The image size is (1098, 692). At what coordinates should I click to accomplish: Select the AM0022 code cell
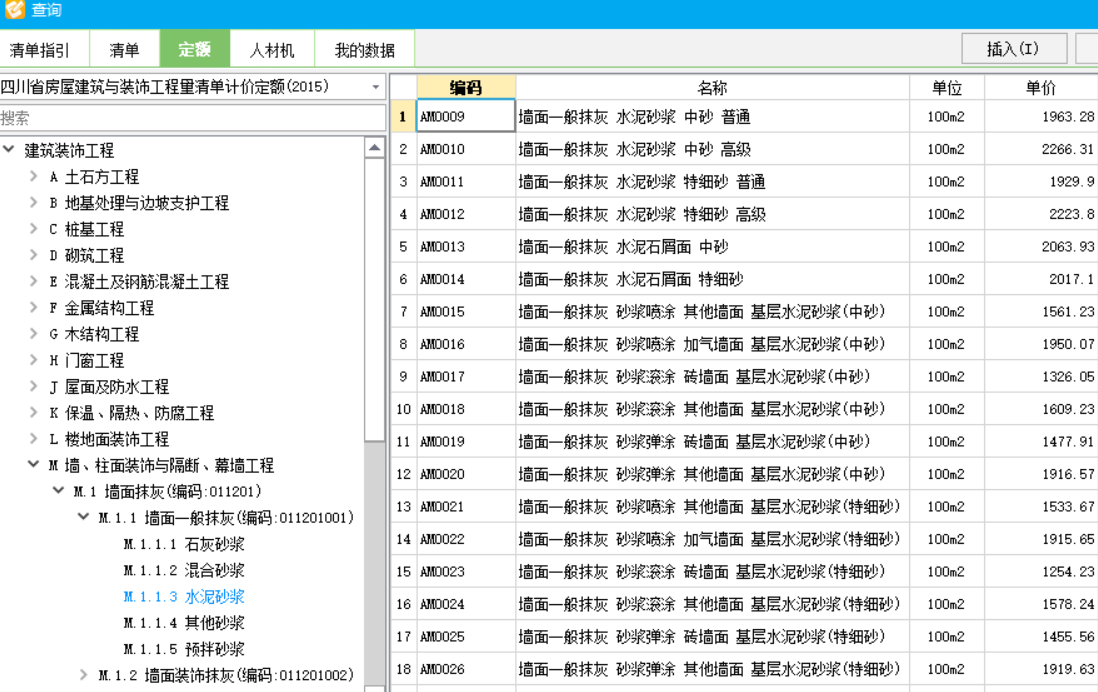(466, 539)
